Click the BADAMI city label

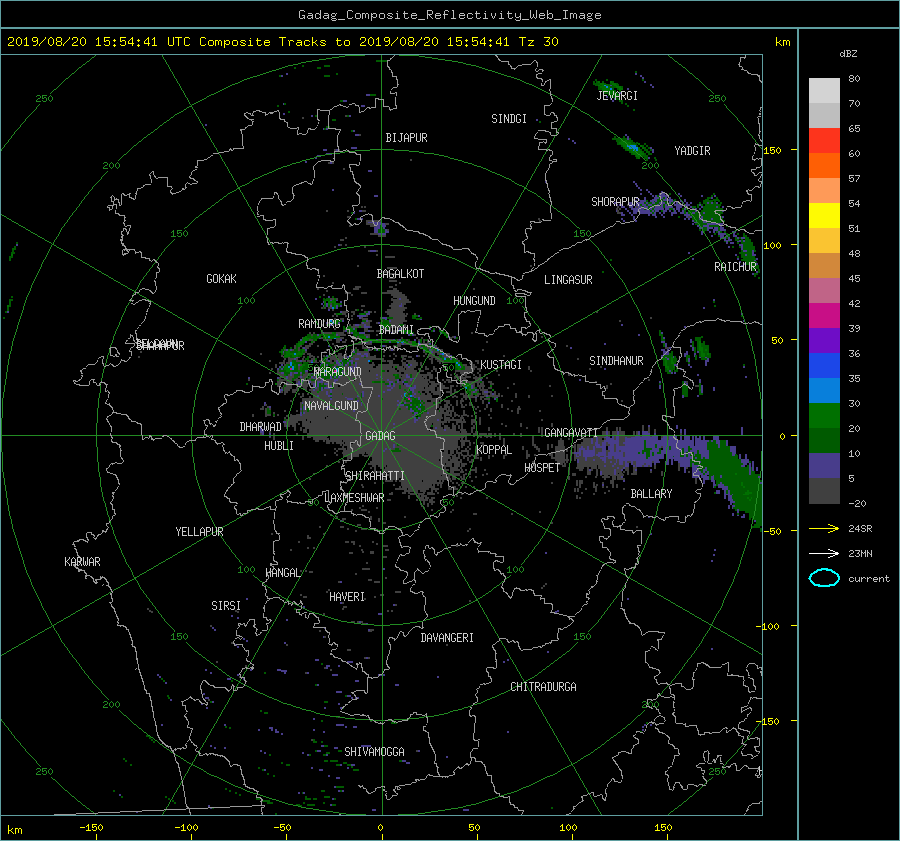[x=396, y=330]
